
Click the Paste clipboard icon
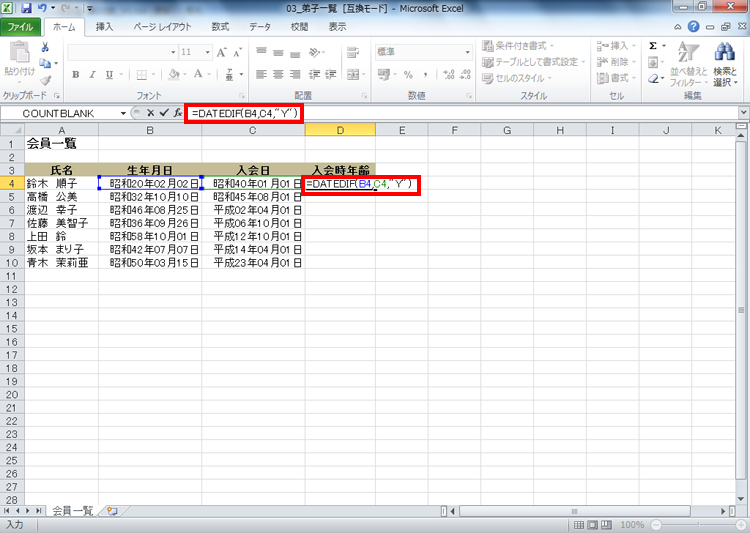click(19, 52)
